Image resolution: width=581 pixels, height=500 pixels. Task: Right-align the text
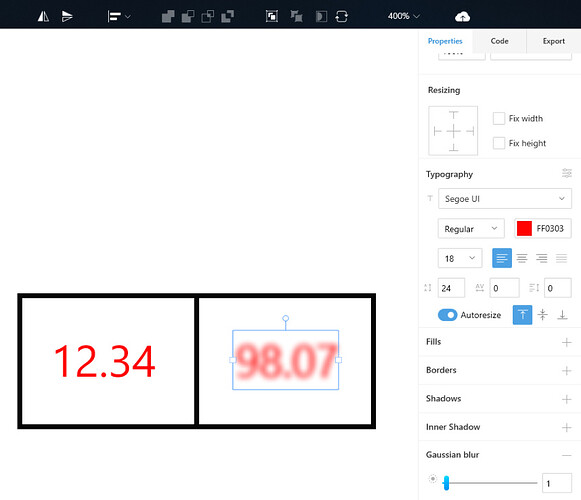pyautogui.click(x=541, y=258)
